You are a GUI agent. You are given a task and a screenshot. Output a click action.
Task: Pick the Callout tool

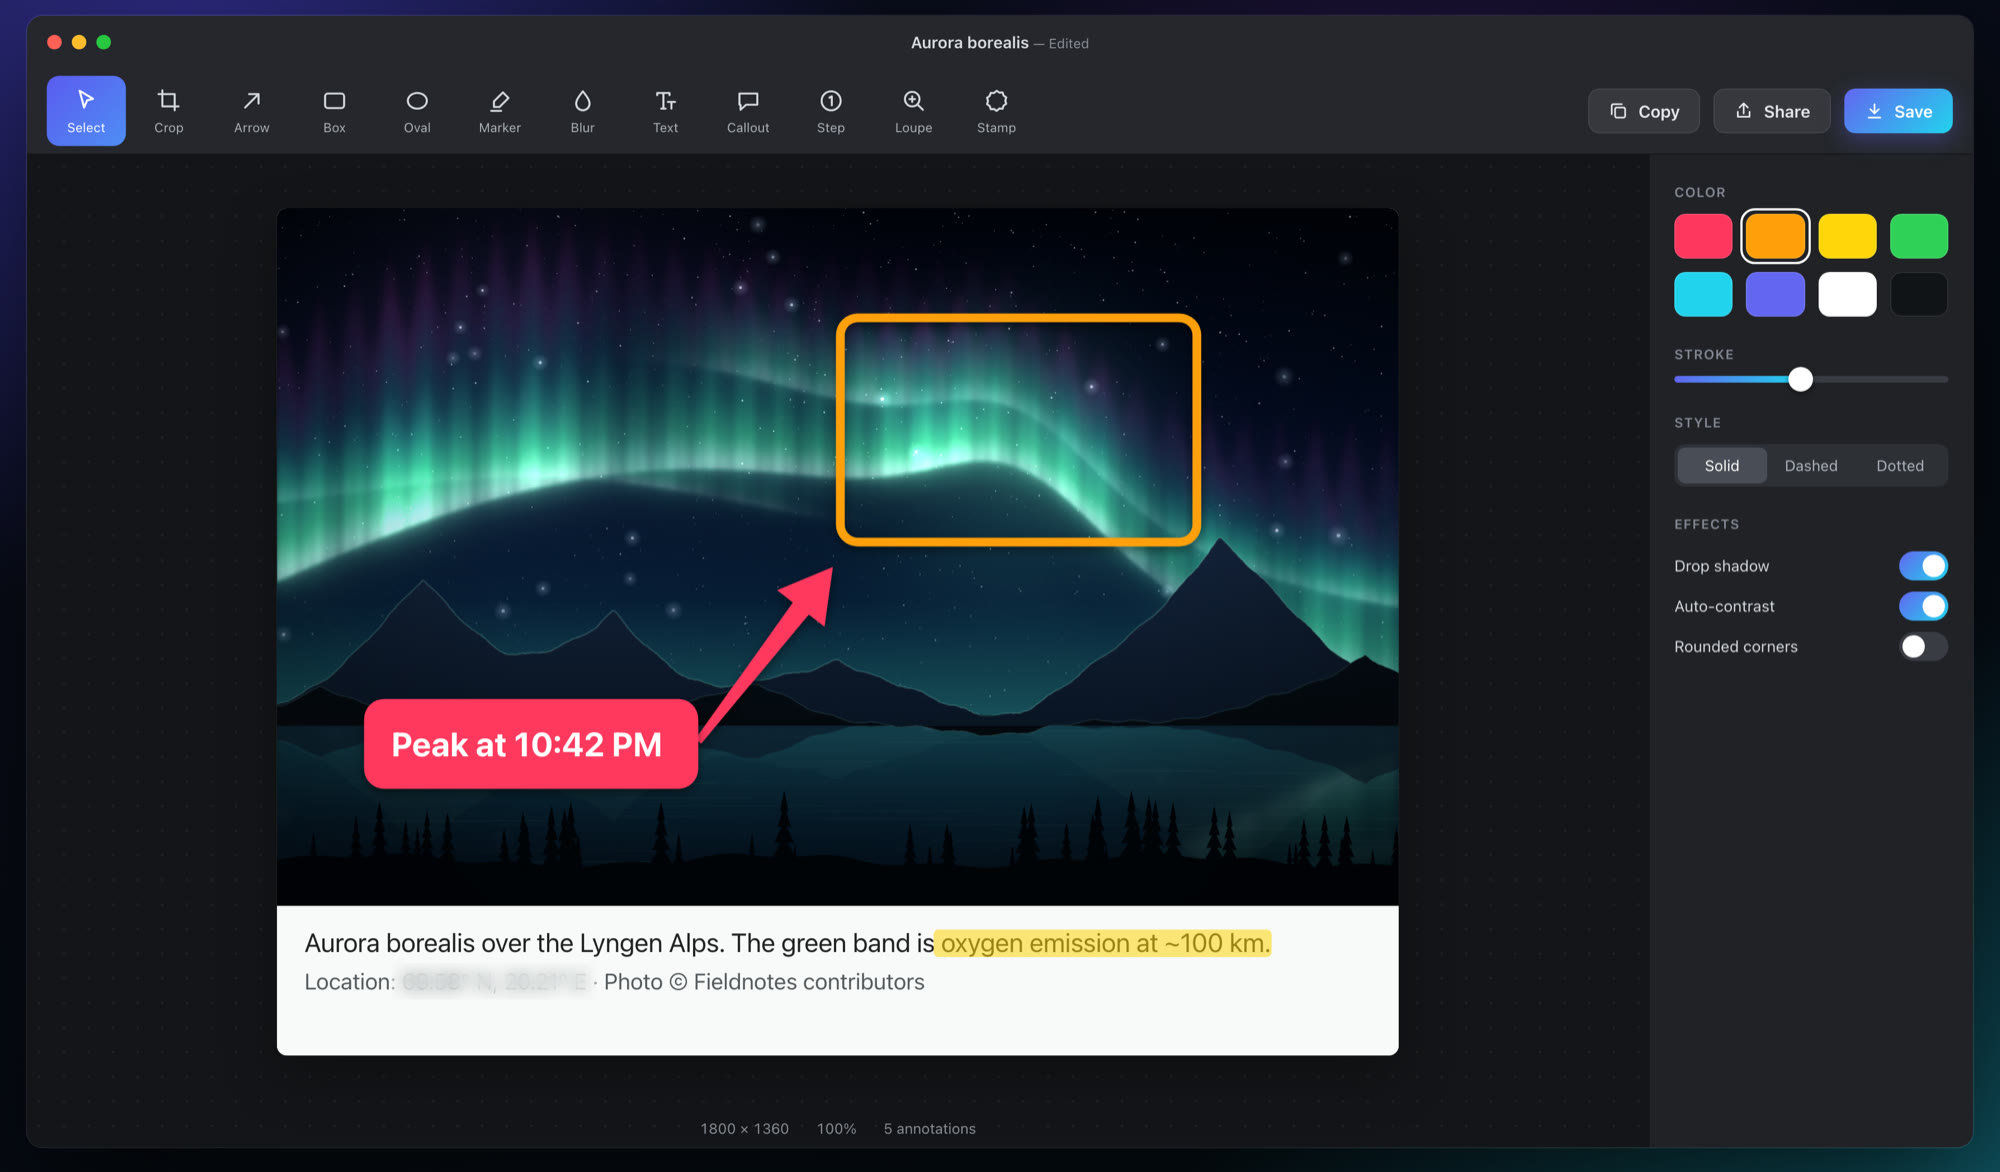pyautogui.click(x=748, y=111)
